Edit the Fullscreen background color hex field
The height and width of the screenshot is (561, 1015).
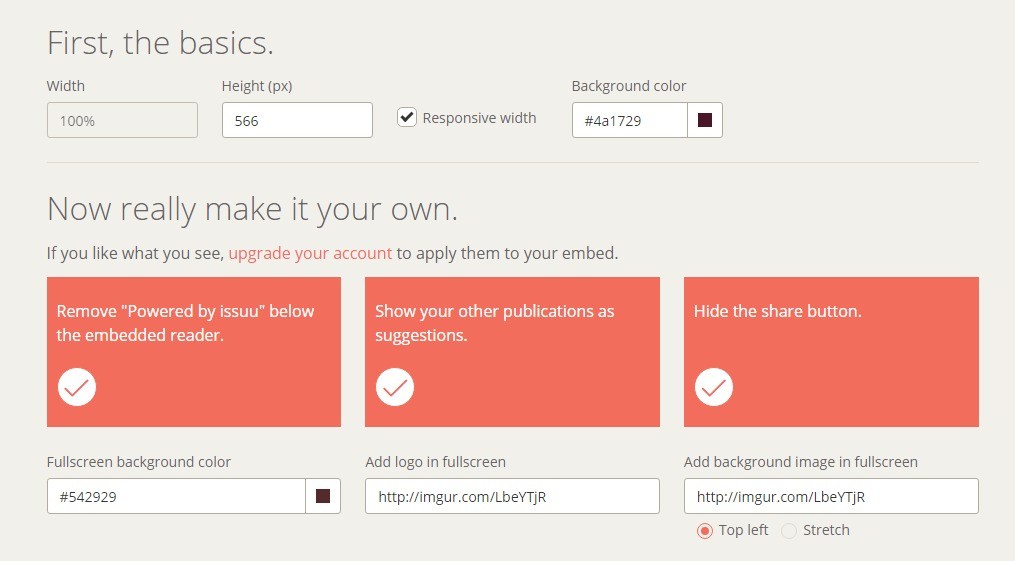pyautogui.click(x=176, y=496)
